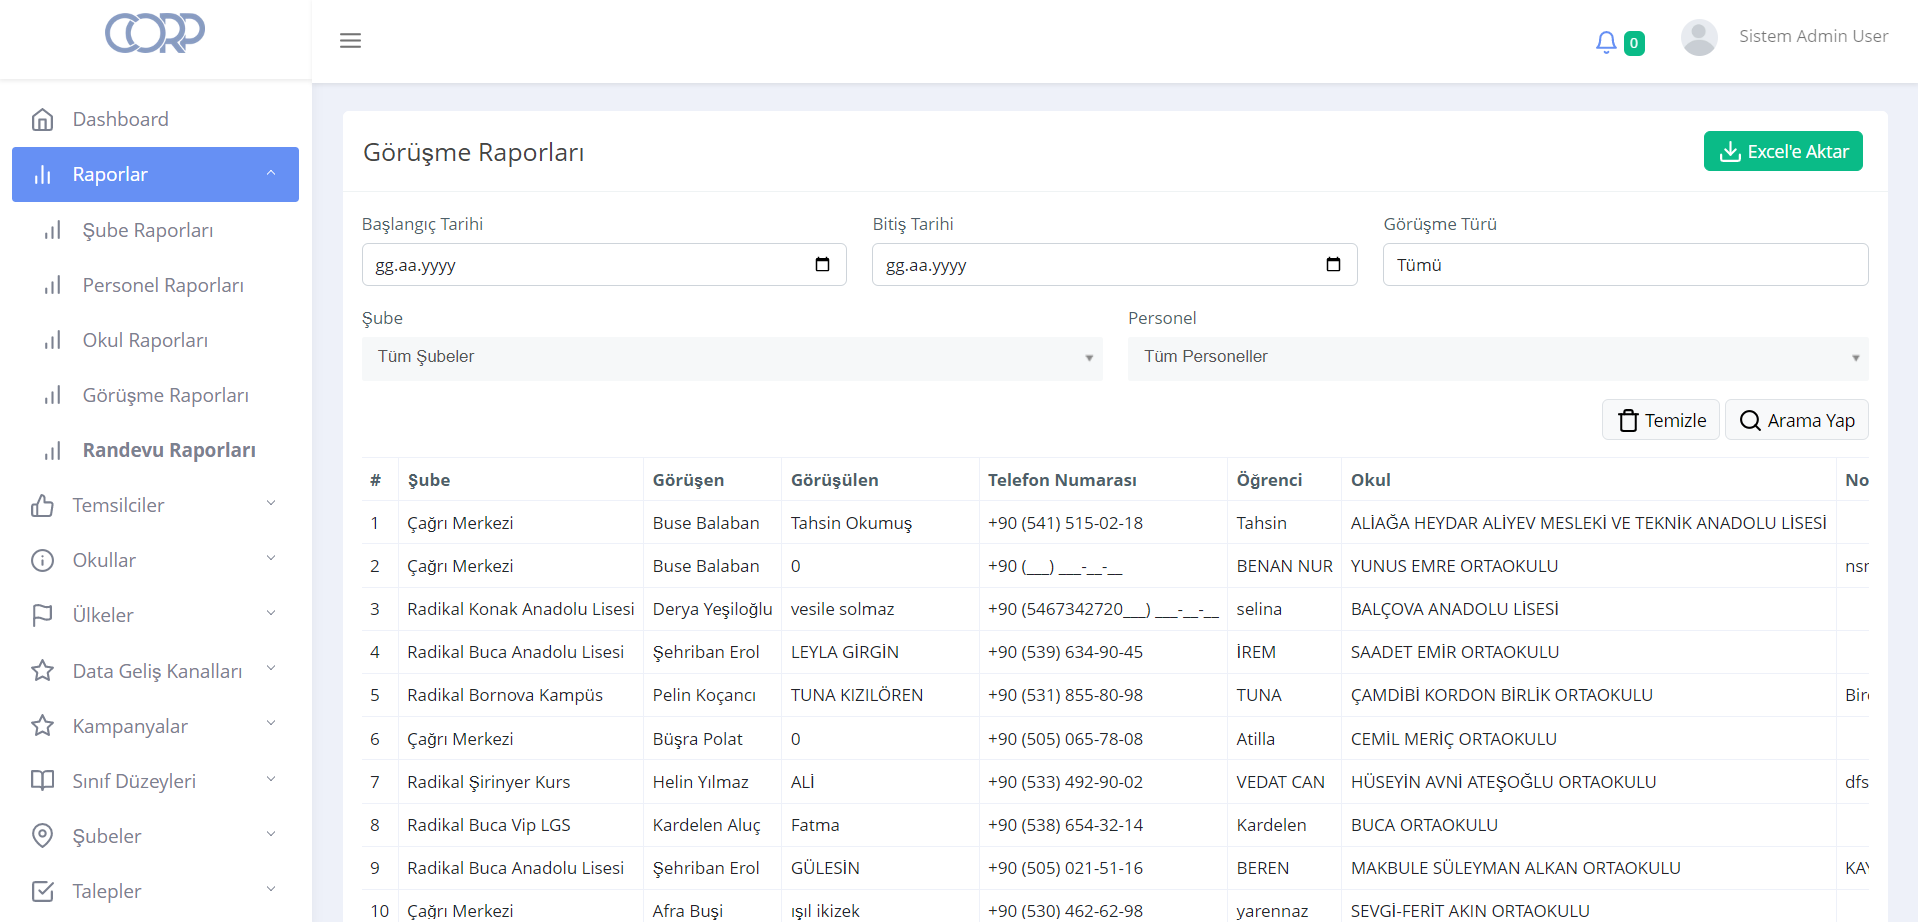The height and width of the screenshot is (922, 1918).
Task: Click the Temizle button
Action: (1660, 420)
